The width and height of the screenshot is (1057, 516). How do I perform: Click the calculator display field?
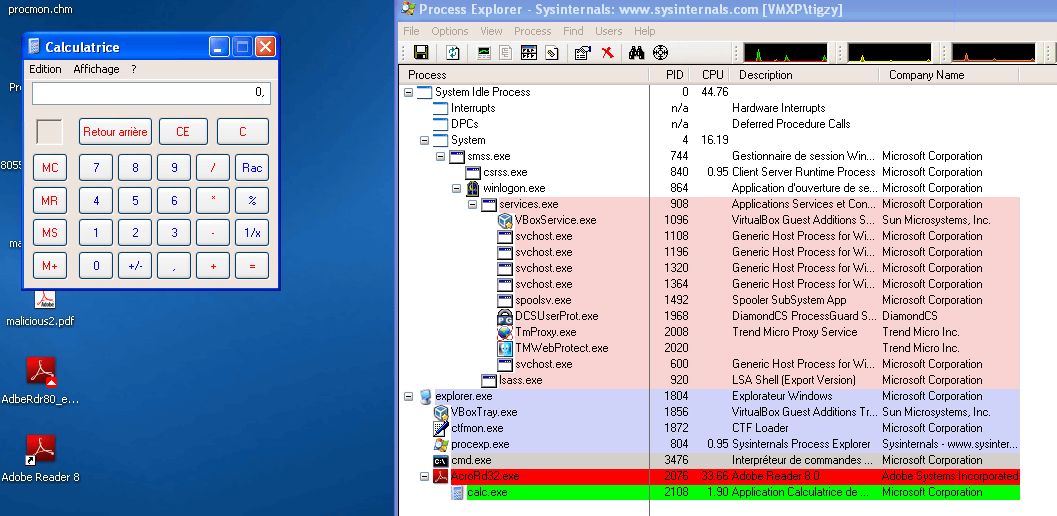point(151,93)
